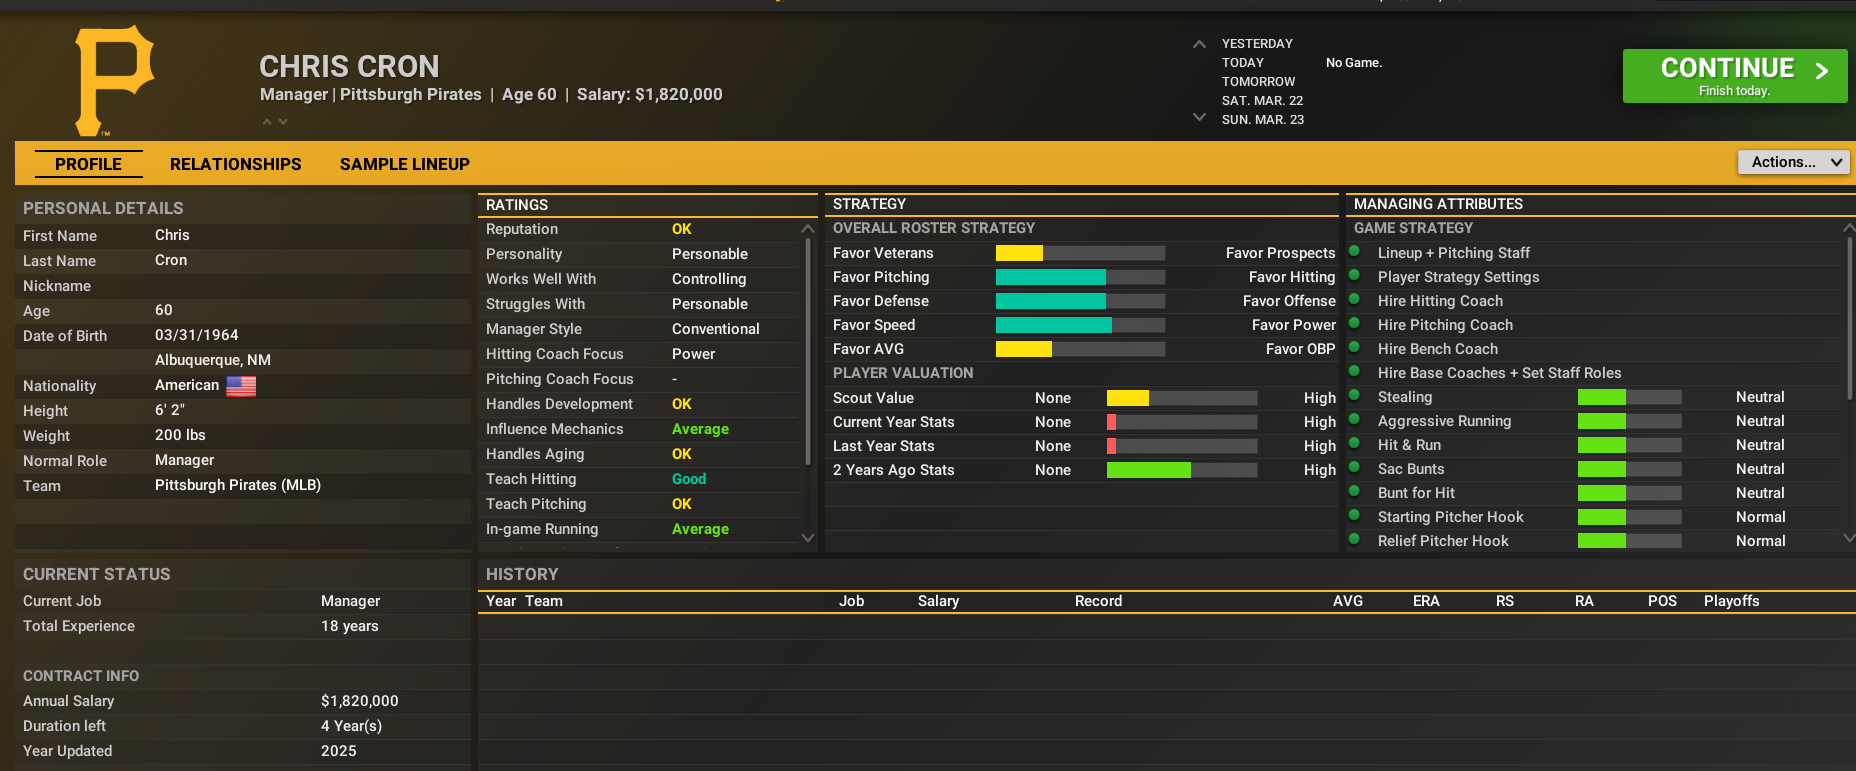The image size is (1856, 771).
Task: Click the Ratings panel scroll up arrow
Action: pyautogui.click(x=808, y=229)
